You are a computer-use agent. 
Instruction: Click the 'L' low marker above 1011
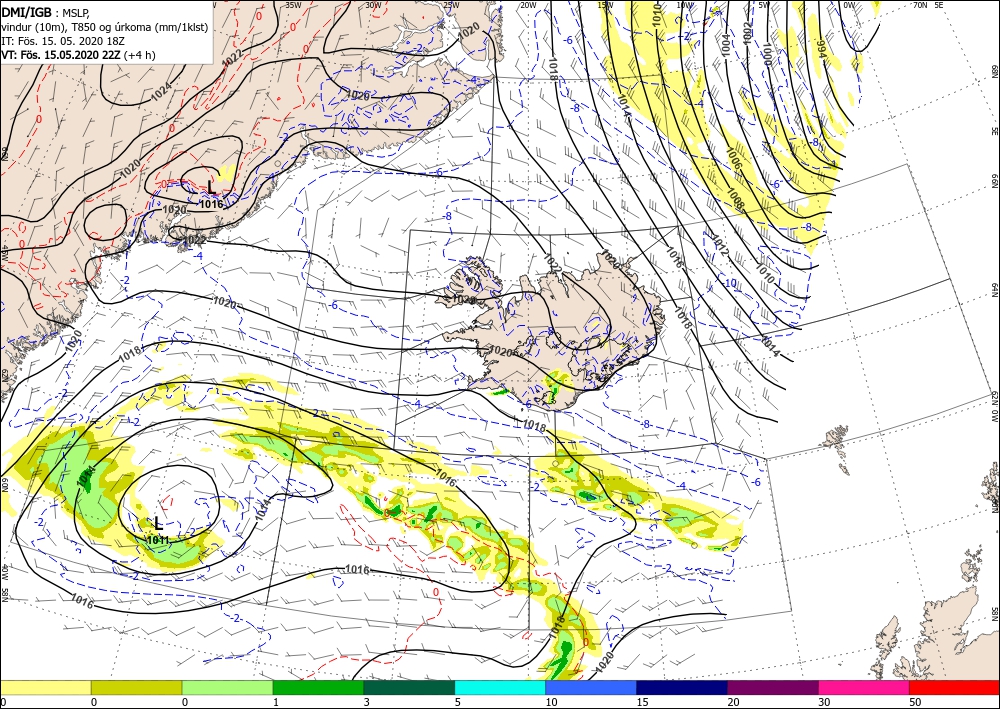pos(159,524)
